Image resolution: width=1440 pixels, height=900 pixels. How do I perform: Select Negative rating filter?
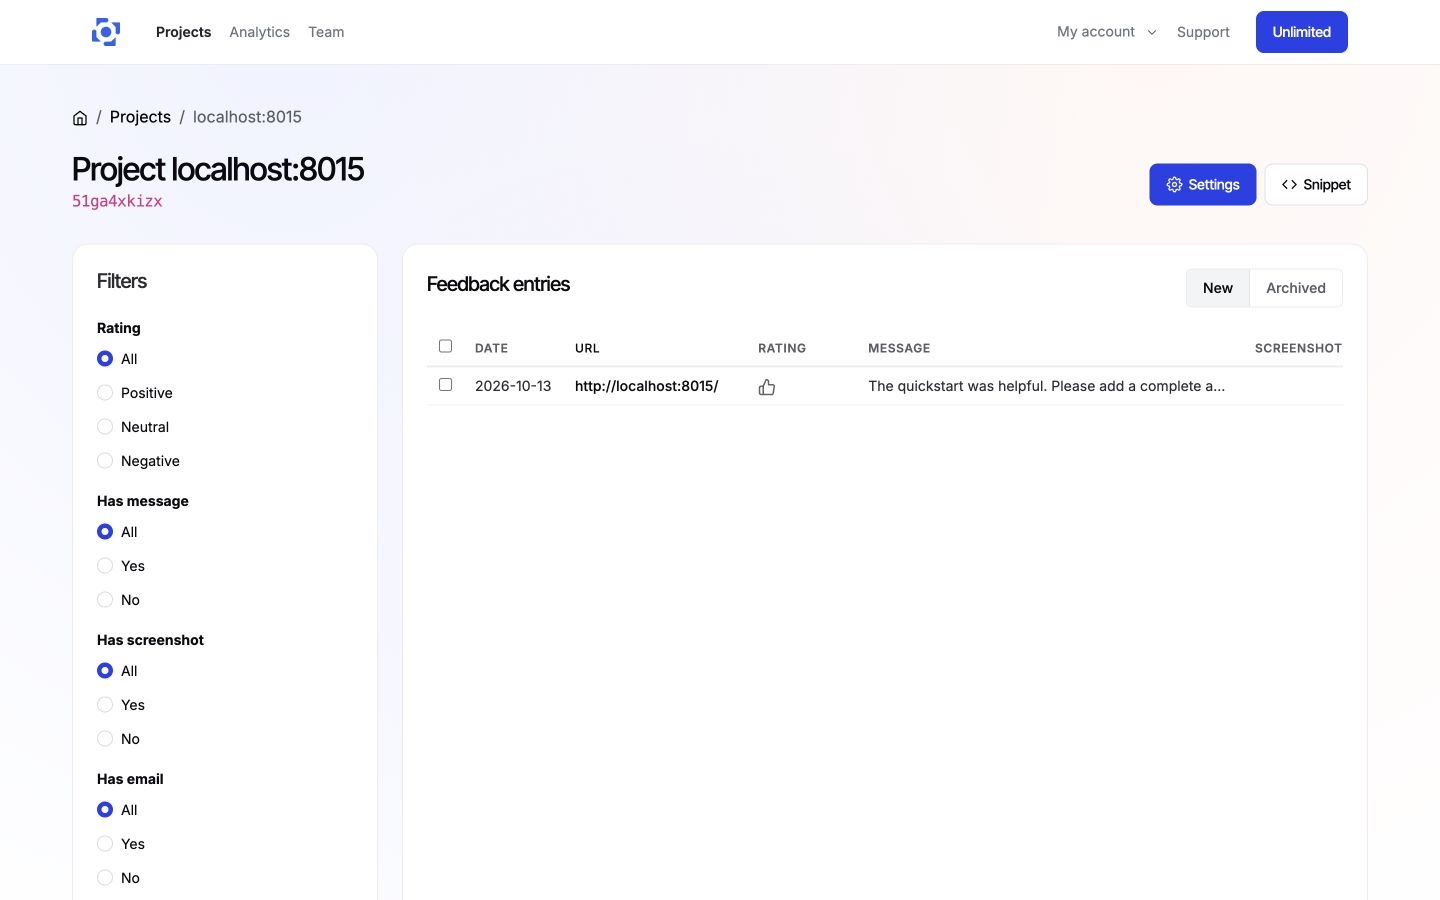105,461
